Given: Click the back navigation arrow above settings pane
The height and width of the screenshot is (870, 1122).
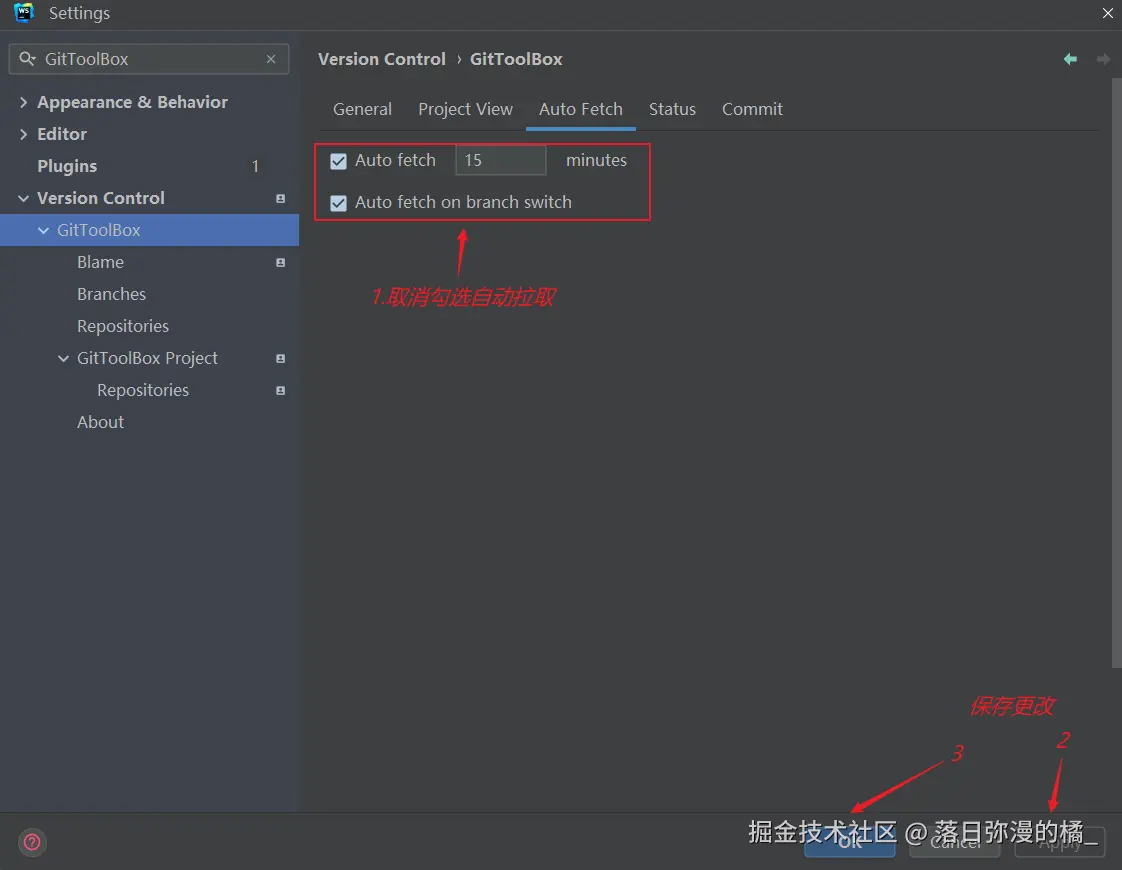Looking at the screenshot, I should (1070, 59).
